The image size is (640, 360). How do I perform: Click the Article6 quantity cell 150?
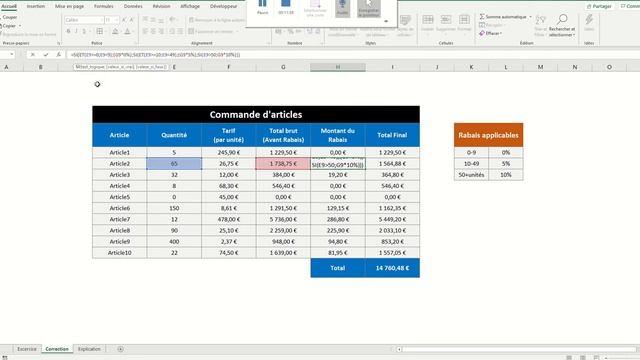click(174, 208)
